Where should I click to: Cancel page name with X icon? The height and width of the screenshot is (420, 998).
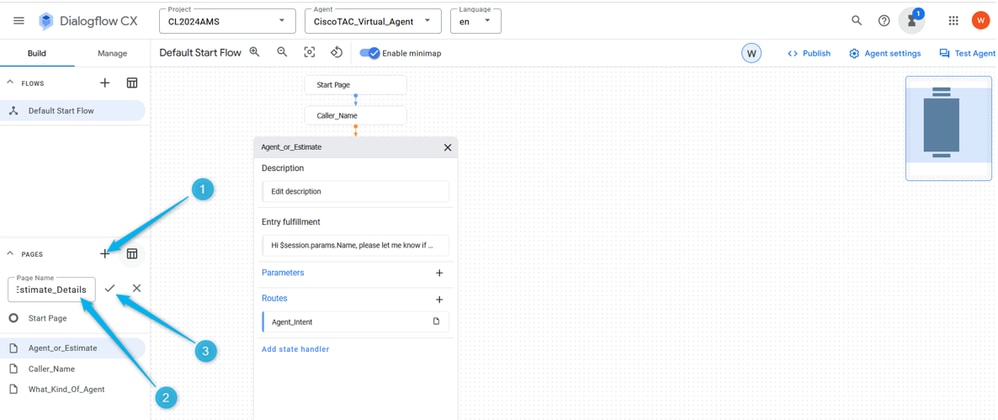137,288
